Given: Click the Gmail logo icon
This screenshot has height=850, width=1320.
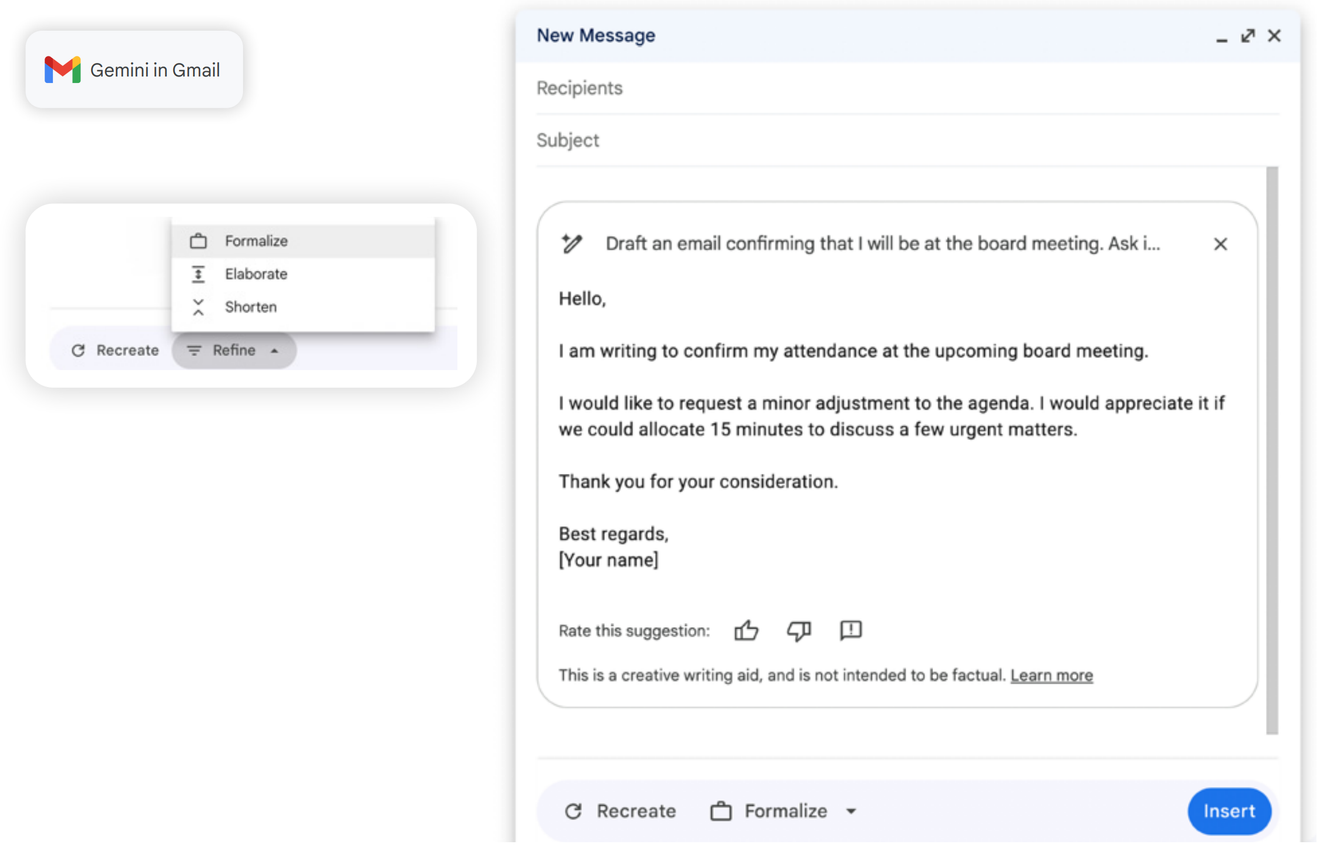Looking at the screenshot, I should click(x=62, y=70).
